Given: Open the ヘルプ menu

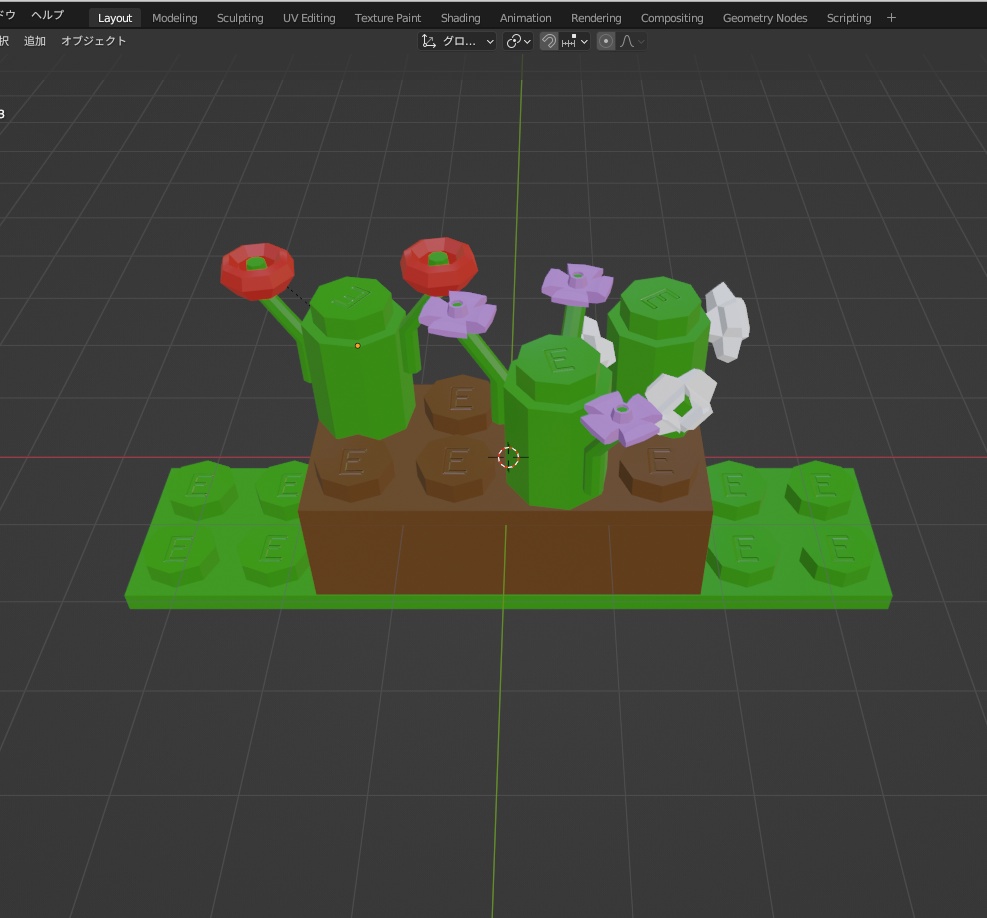Looking at the screenshot, I should click(47, 14).
